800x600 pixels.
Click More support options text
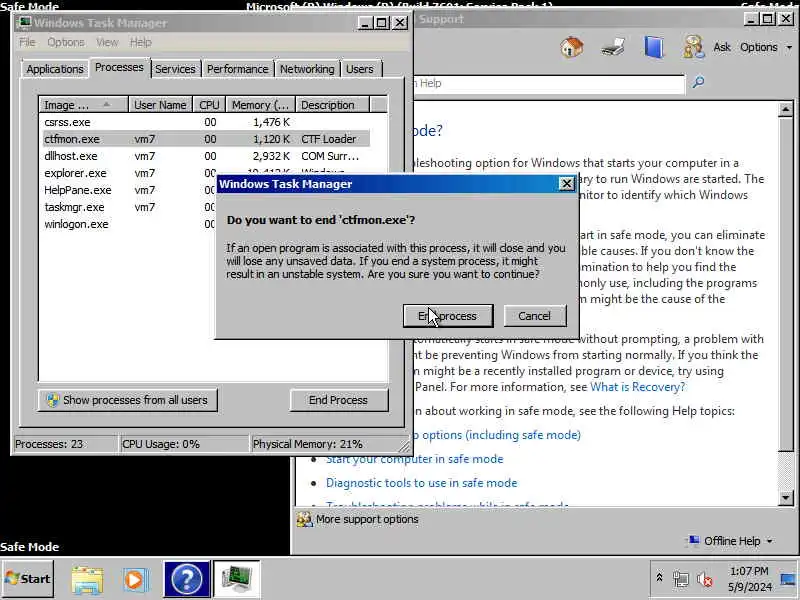(x=367, y=519)
